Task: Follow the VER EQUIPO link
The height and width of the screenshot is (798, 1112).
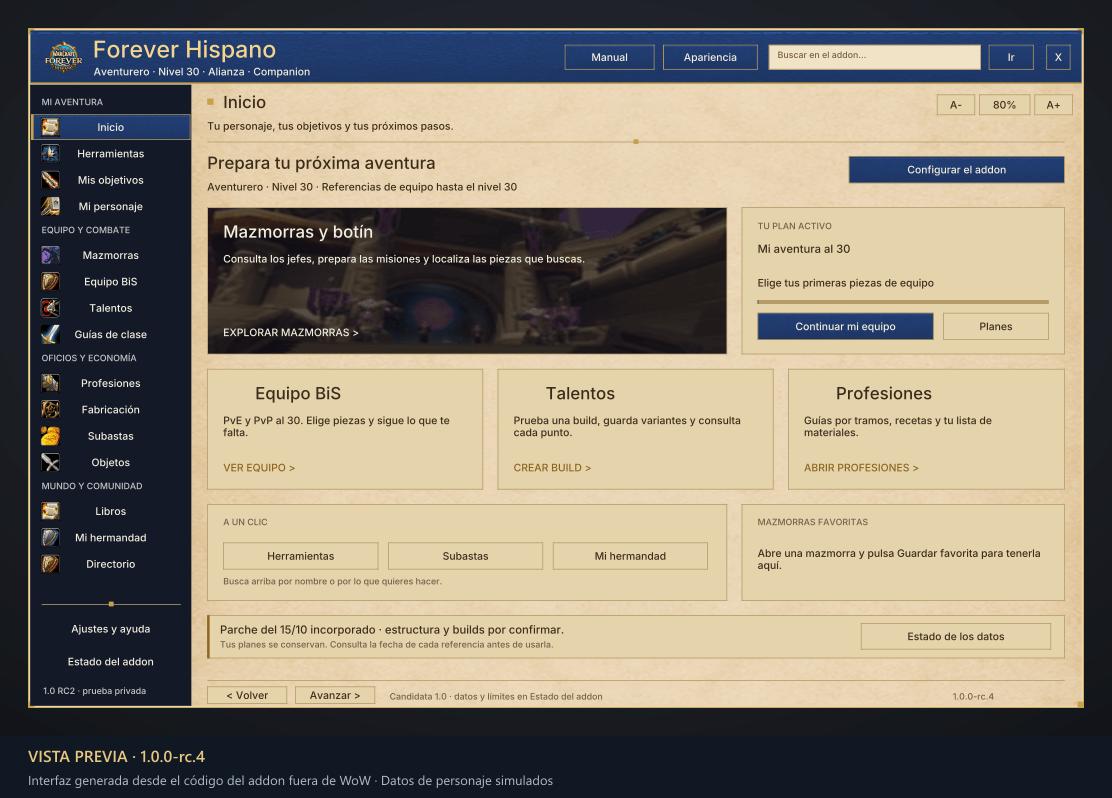Action: 259,468
